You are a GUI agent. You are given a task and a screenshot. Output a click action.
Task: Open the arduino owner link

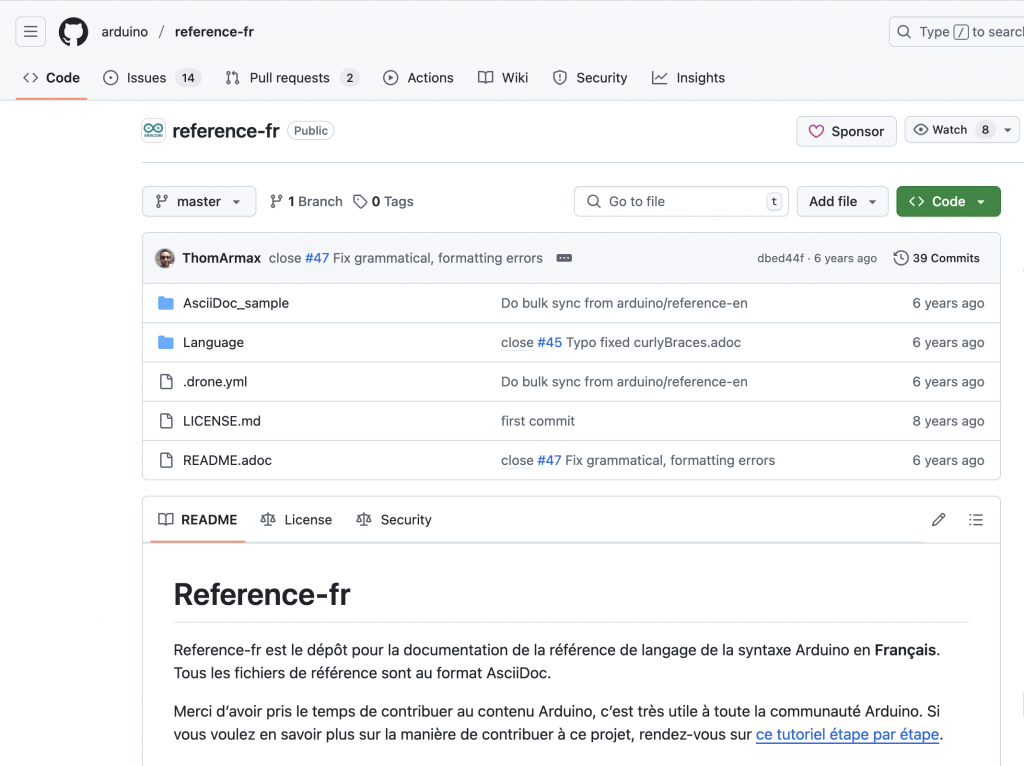pyautogui.click(x=125, y=31)
